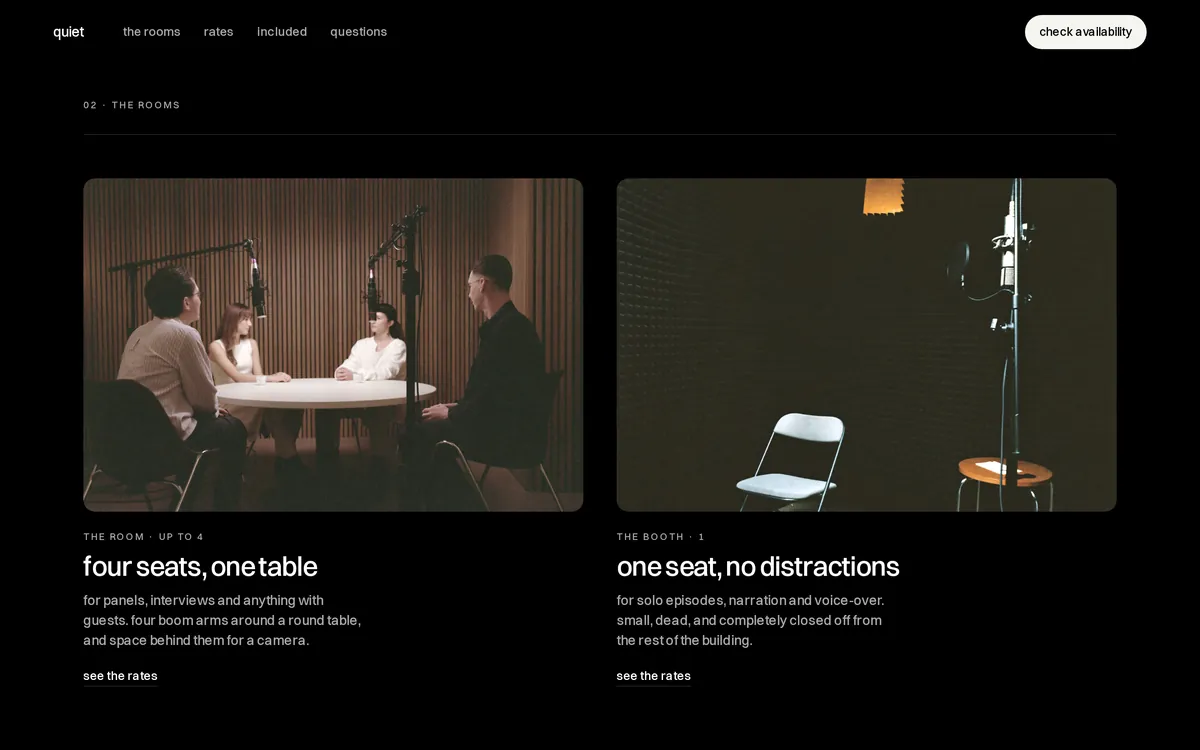Click the check availability button
Screen dimensions: 1200x750
1085,32
